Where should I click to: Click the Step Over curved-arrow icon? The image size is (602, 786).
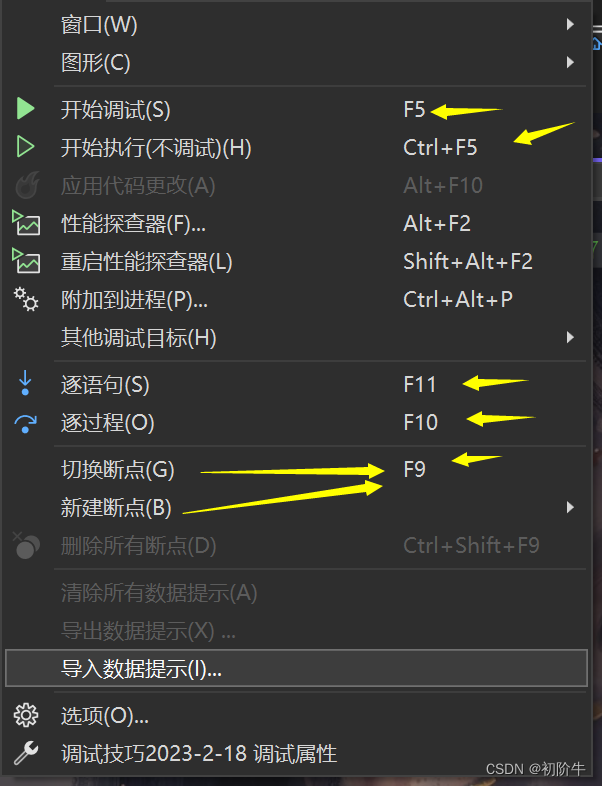pyautogui.click(x=26, y=423)
